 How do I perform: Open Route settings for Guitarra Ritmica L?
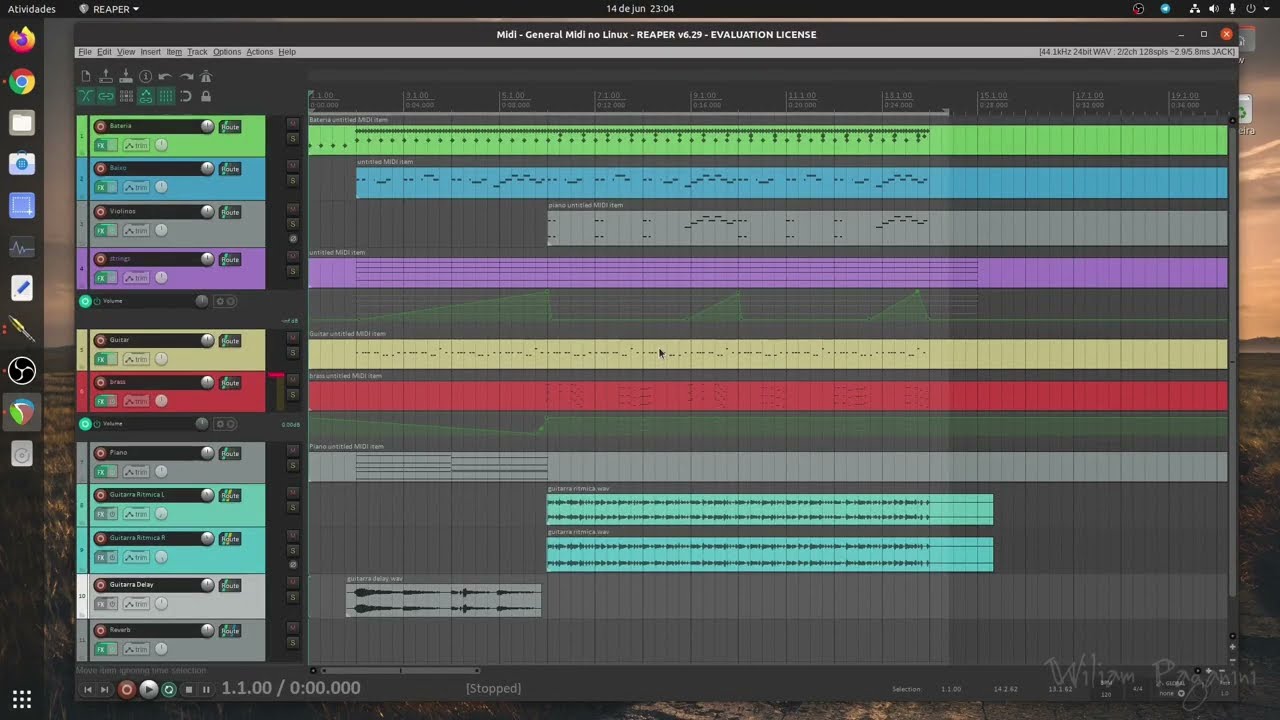point(231,495)
